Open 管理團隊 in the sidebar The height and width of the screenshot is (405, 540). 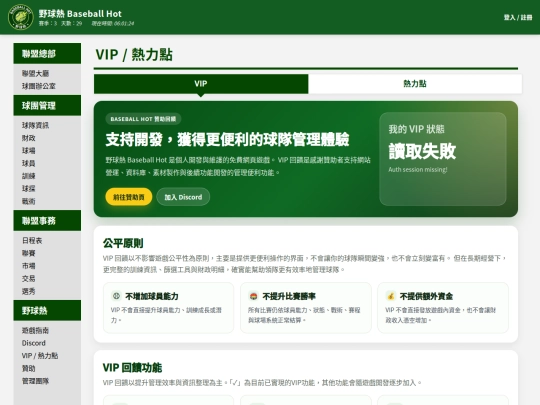35,381
